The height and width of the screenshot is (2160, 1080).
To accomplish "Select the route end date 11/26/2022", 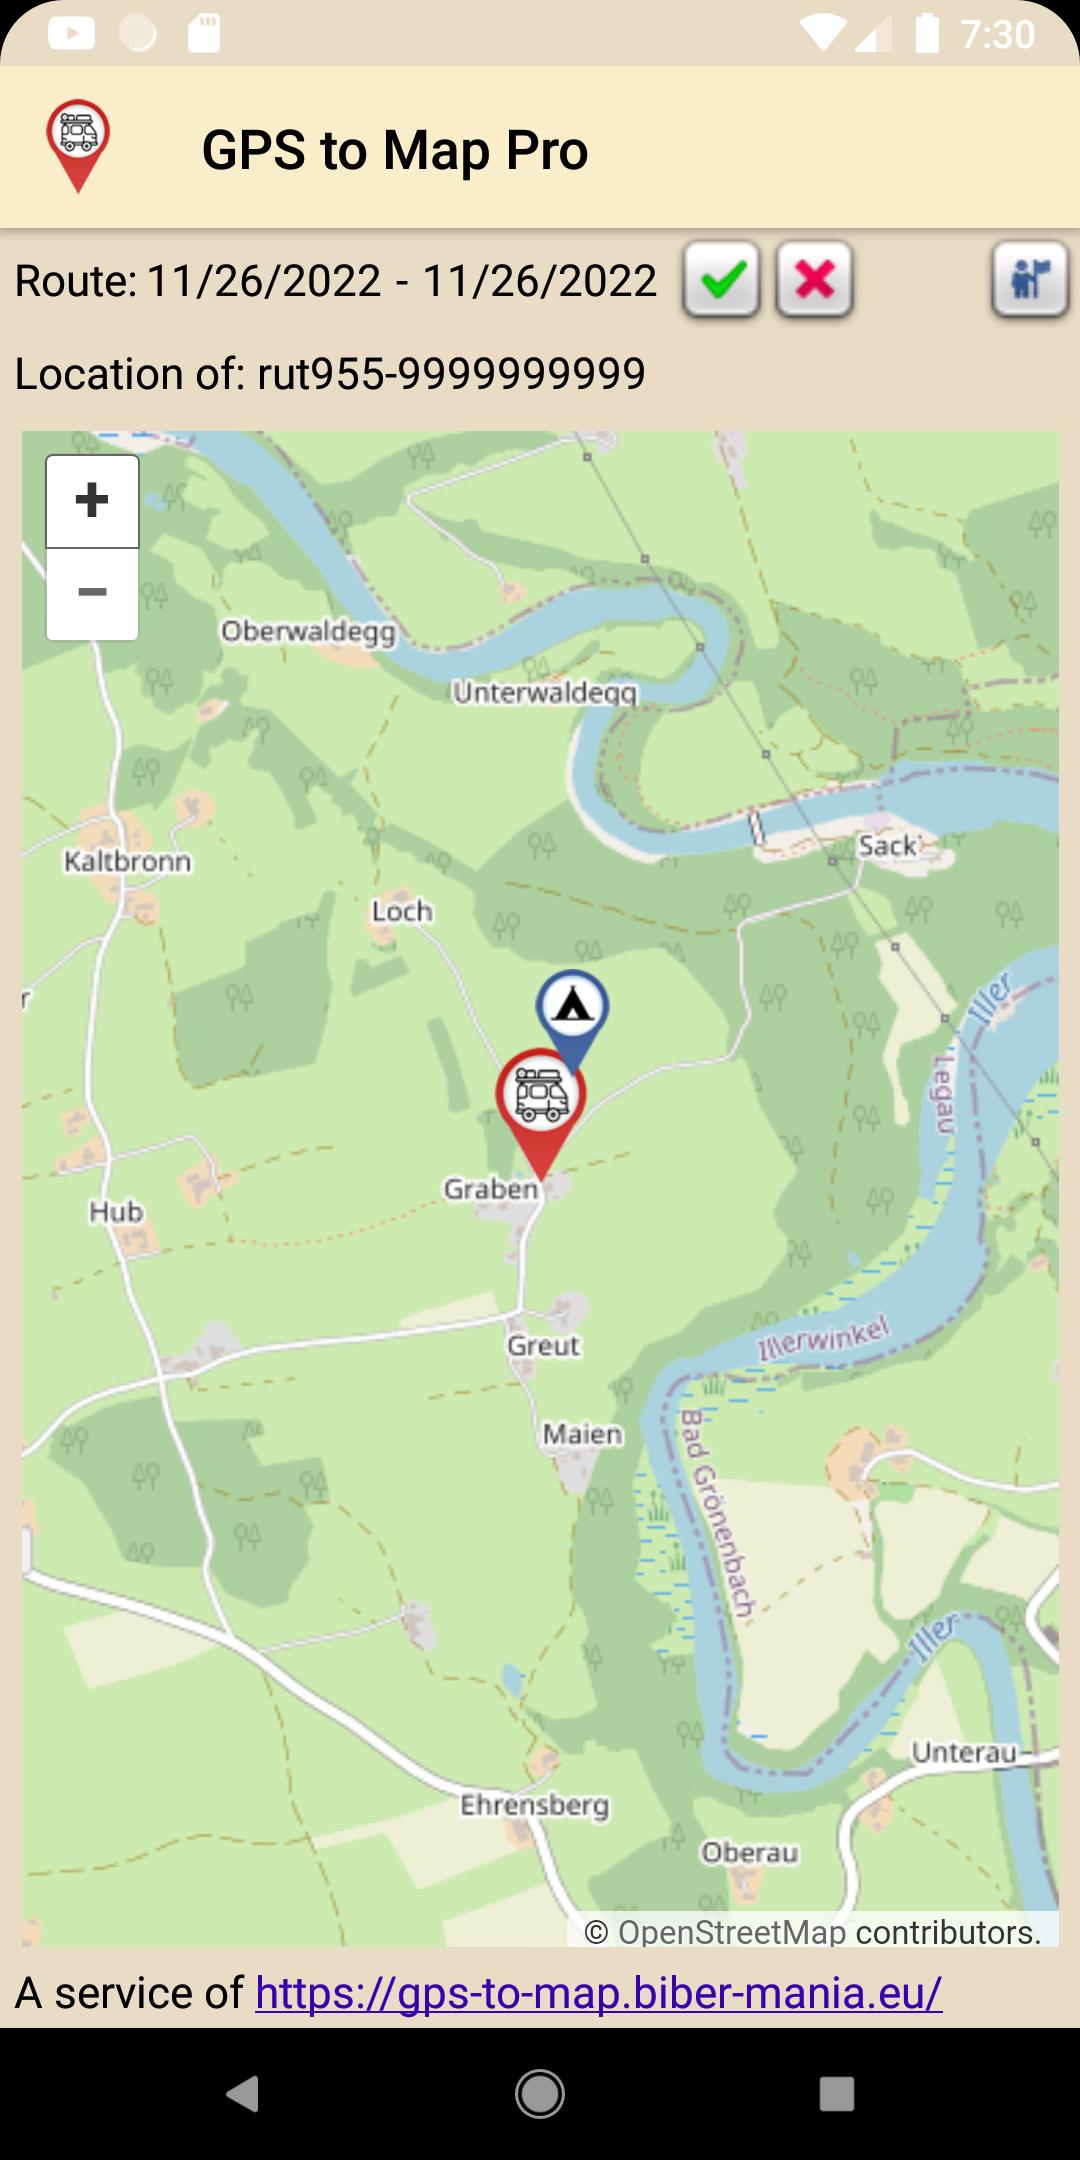I will tap(539, 281).
